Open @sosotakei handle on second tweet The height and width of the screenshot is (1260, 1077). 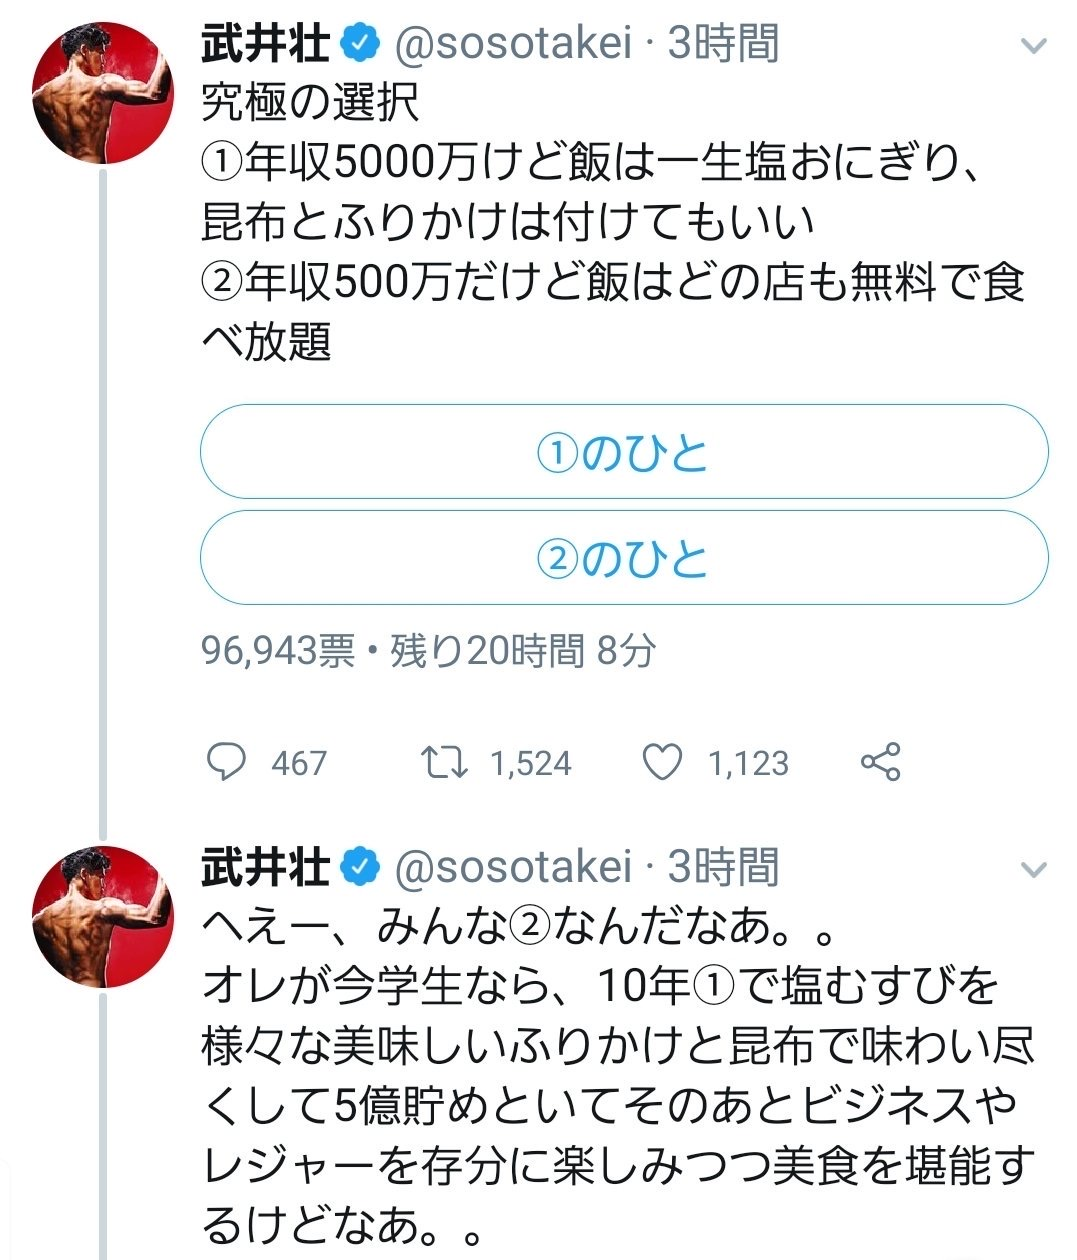tap(513, 867)
